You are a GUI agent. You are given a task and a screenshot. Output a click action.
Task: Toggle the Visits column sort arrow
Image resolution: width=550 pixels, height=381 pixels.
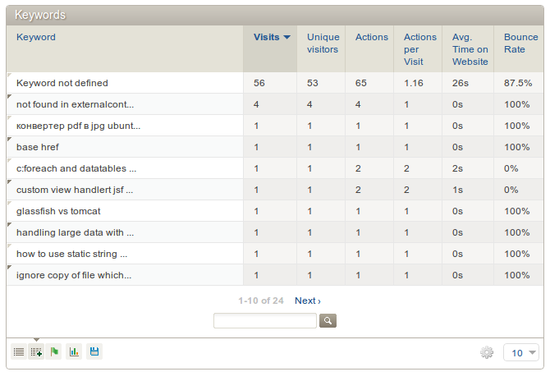(x=287, y=37)
